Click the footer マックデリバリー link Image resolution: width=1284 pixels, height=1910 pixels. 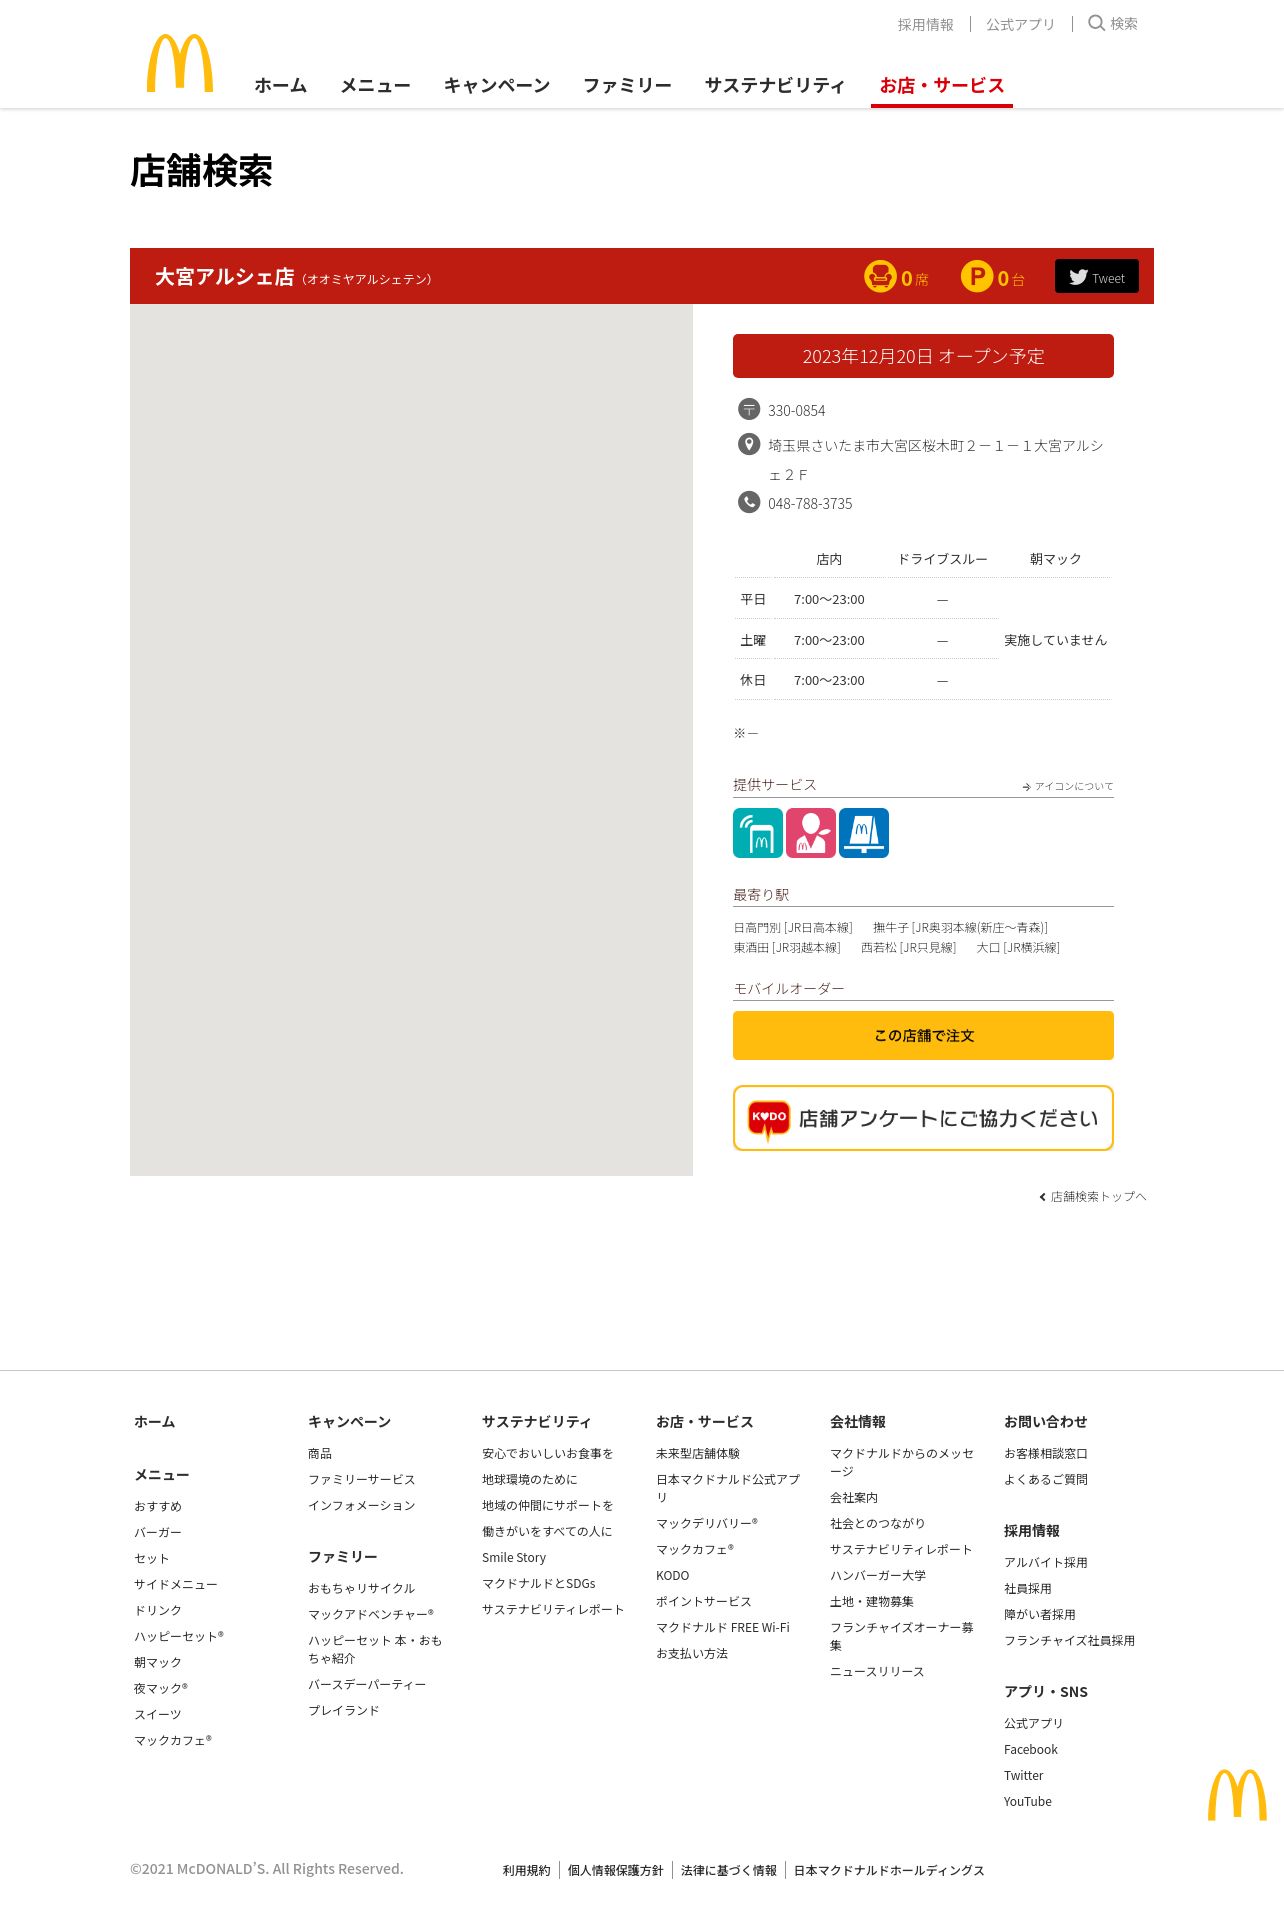[707, 1523]
